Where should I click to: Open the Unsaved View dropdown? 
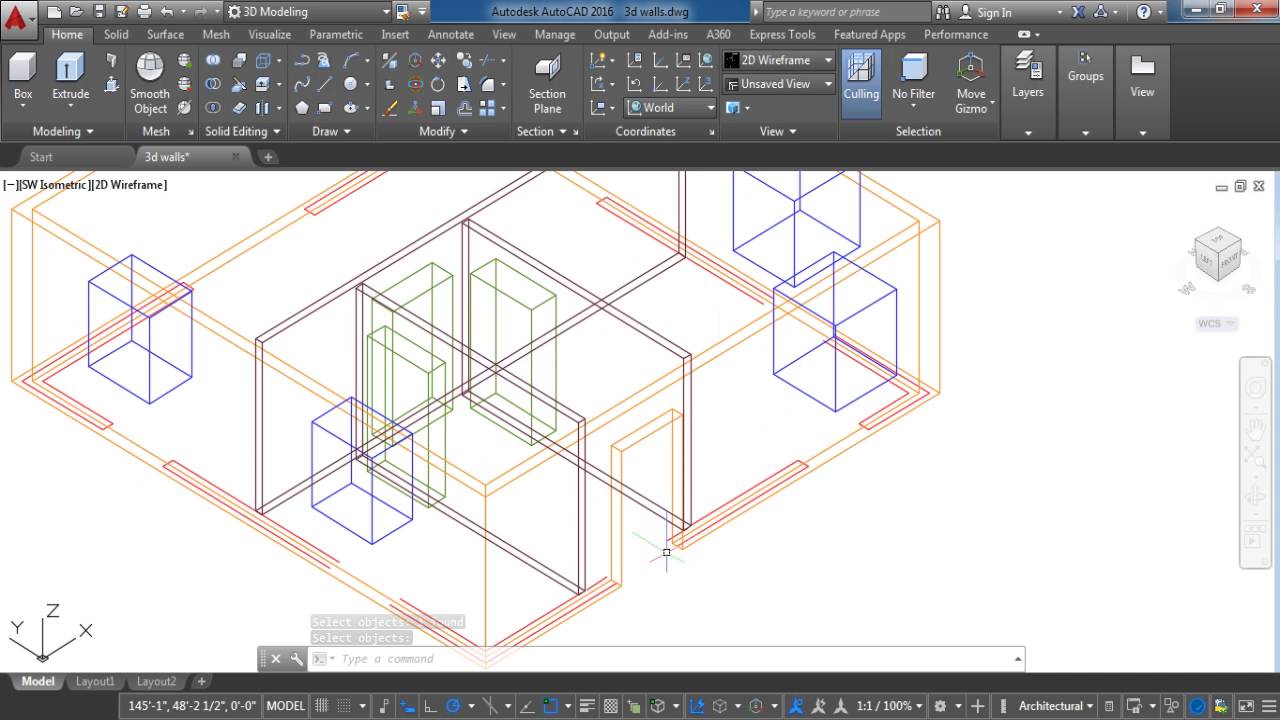(x=779, y=84)
